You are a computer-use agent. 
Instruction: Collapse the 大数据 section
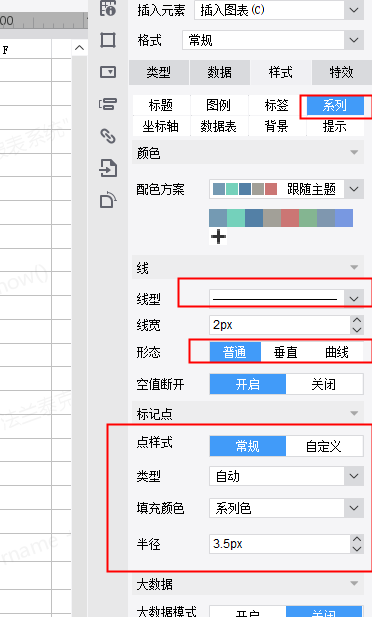click(x=354, y=583)
